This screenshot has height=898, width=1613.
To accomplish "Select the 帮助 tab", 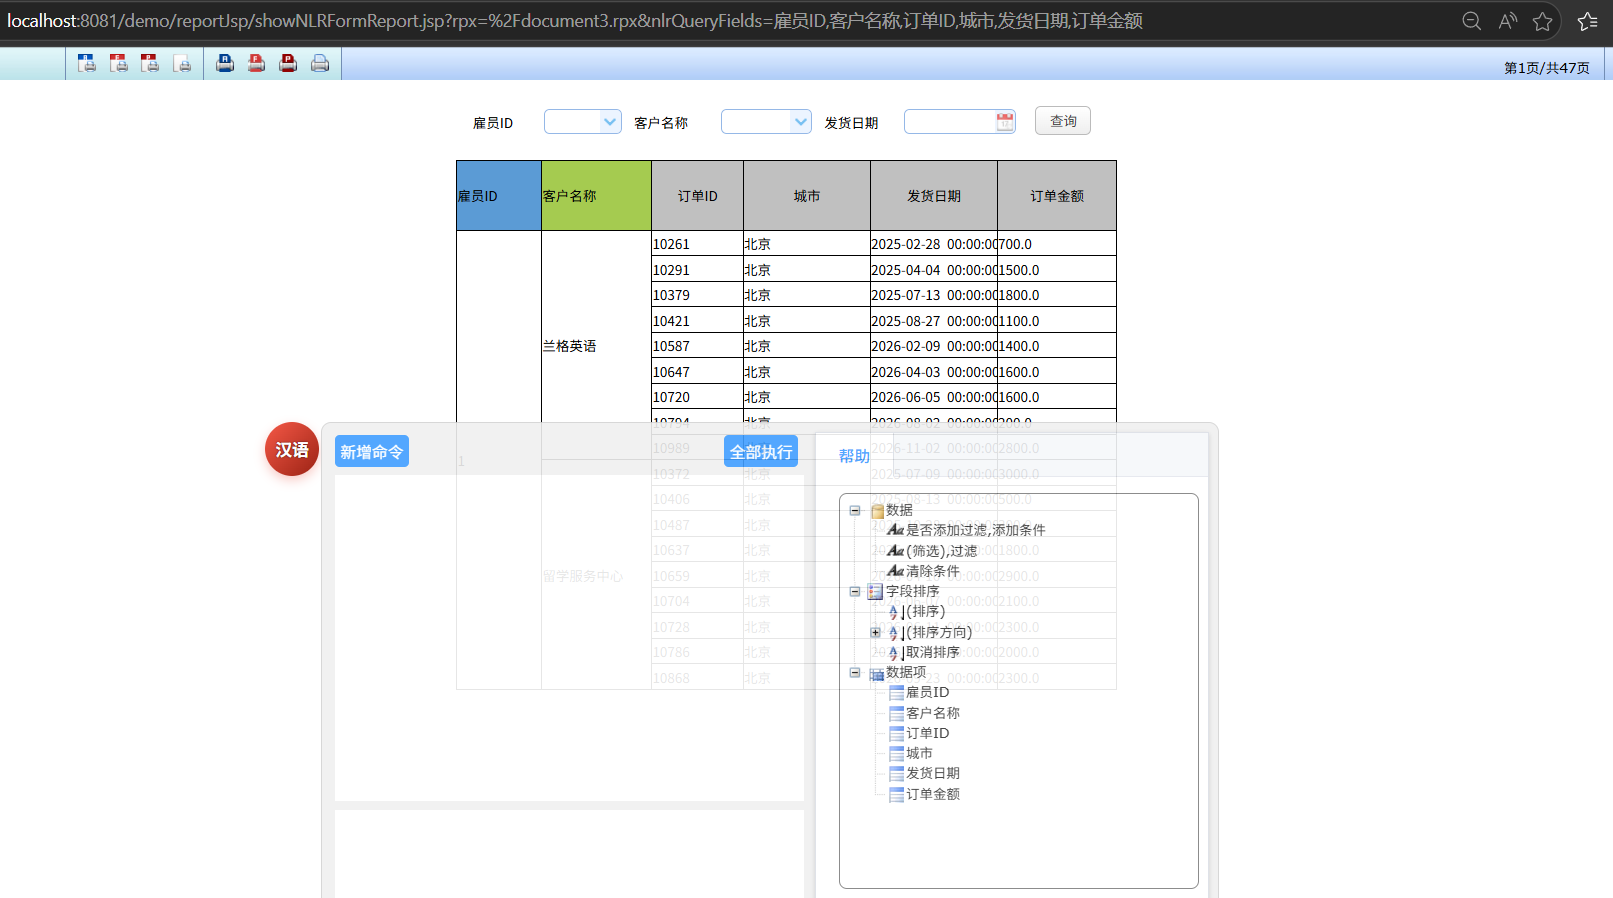I will tap(854, 456).
